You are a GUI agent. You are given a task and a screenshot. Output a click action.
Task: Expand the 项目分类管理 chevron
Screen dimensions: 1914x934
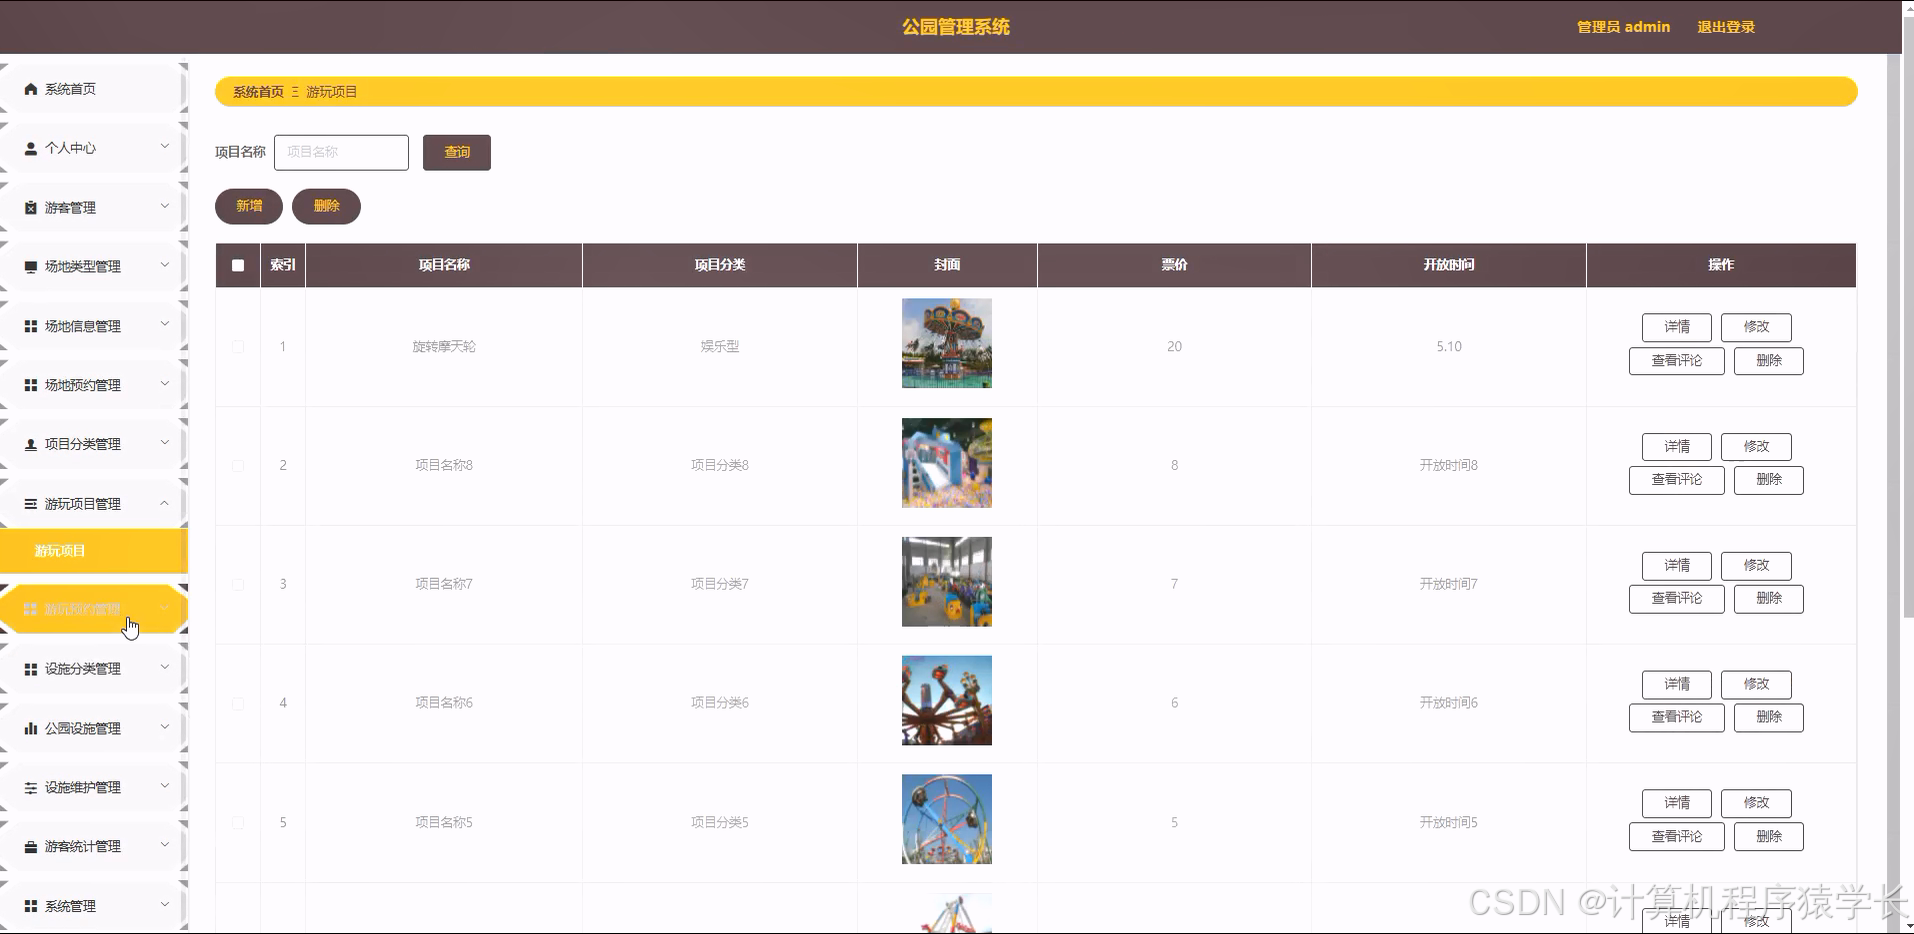point(165,443)
